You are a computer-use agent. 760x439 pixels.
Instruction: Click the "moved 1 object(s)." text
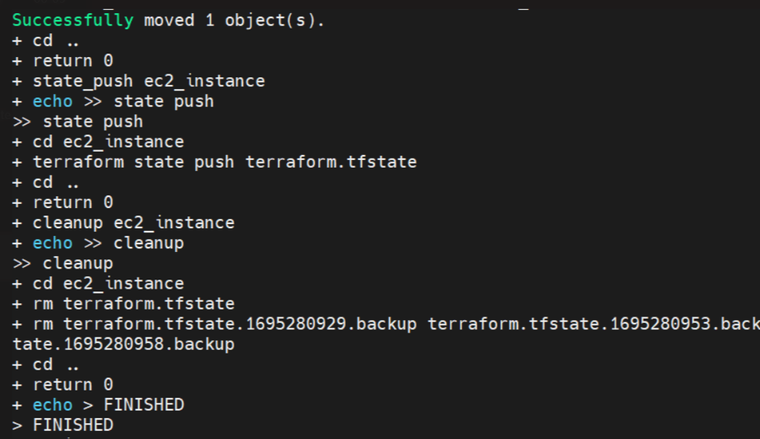coord(234,20)
